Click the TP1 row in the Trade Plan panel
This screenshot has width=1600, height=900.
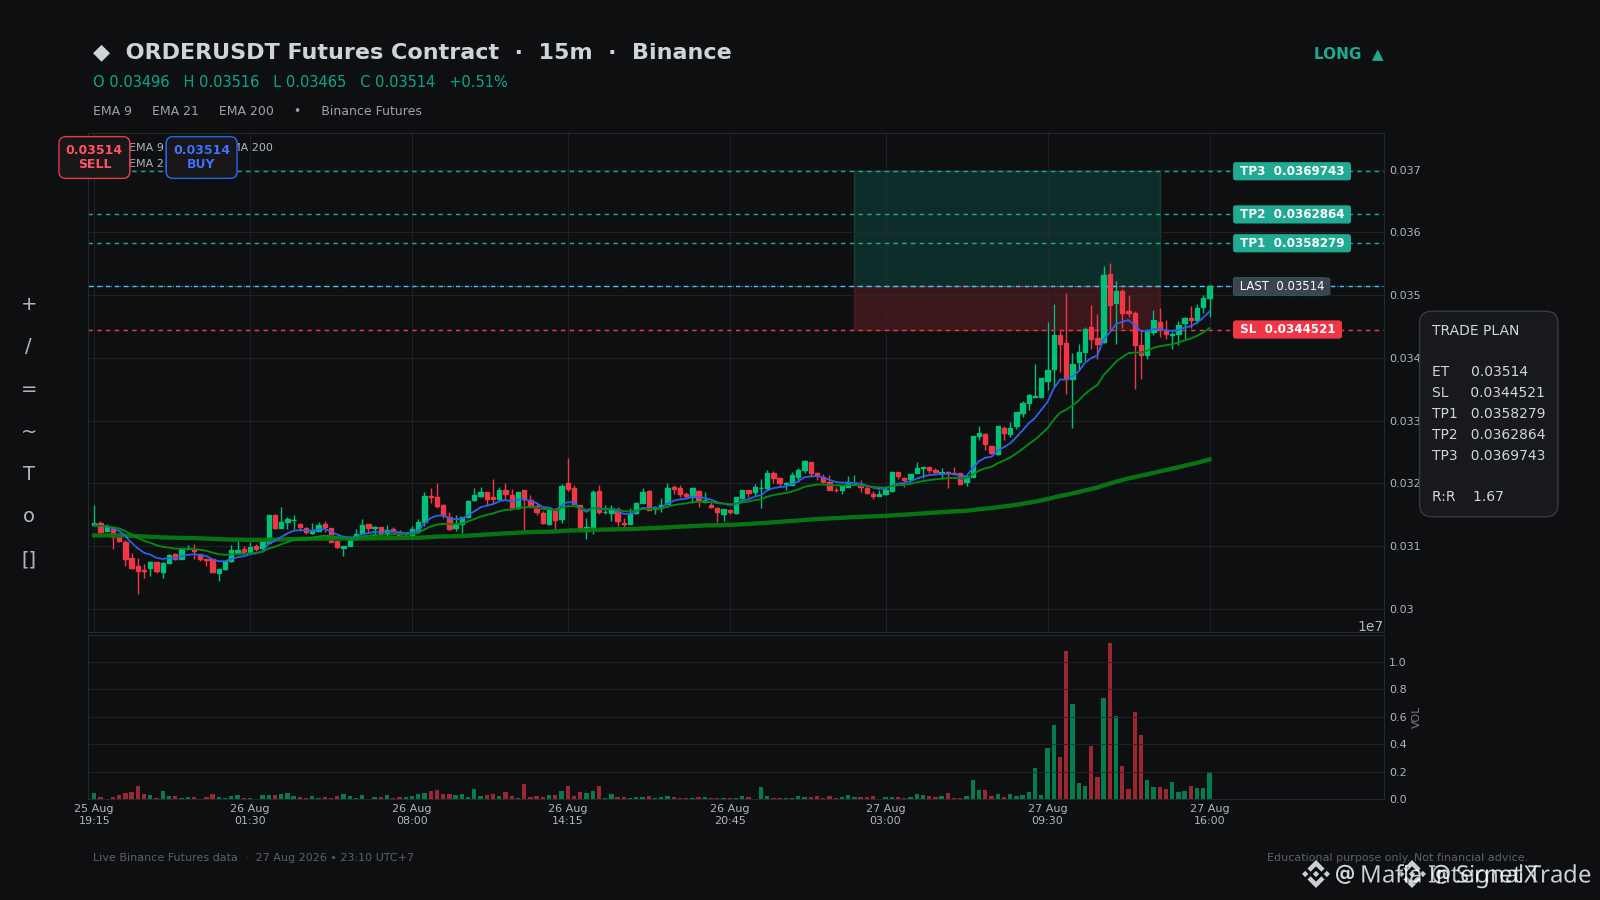1488,414
